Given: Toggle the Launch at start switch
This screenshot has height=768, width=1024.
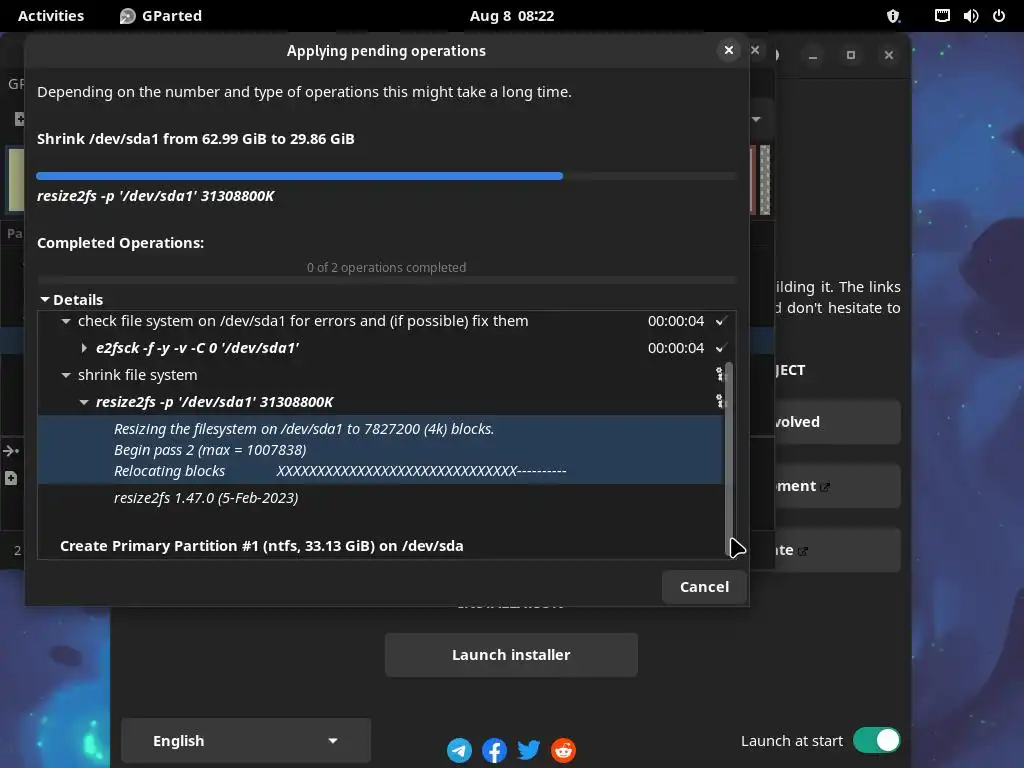Looking at the screenshot, I should point(876,741).
